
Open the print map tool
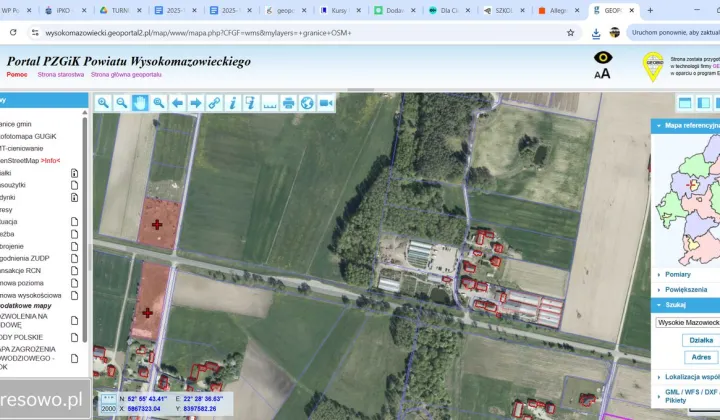point(289,103)
